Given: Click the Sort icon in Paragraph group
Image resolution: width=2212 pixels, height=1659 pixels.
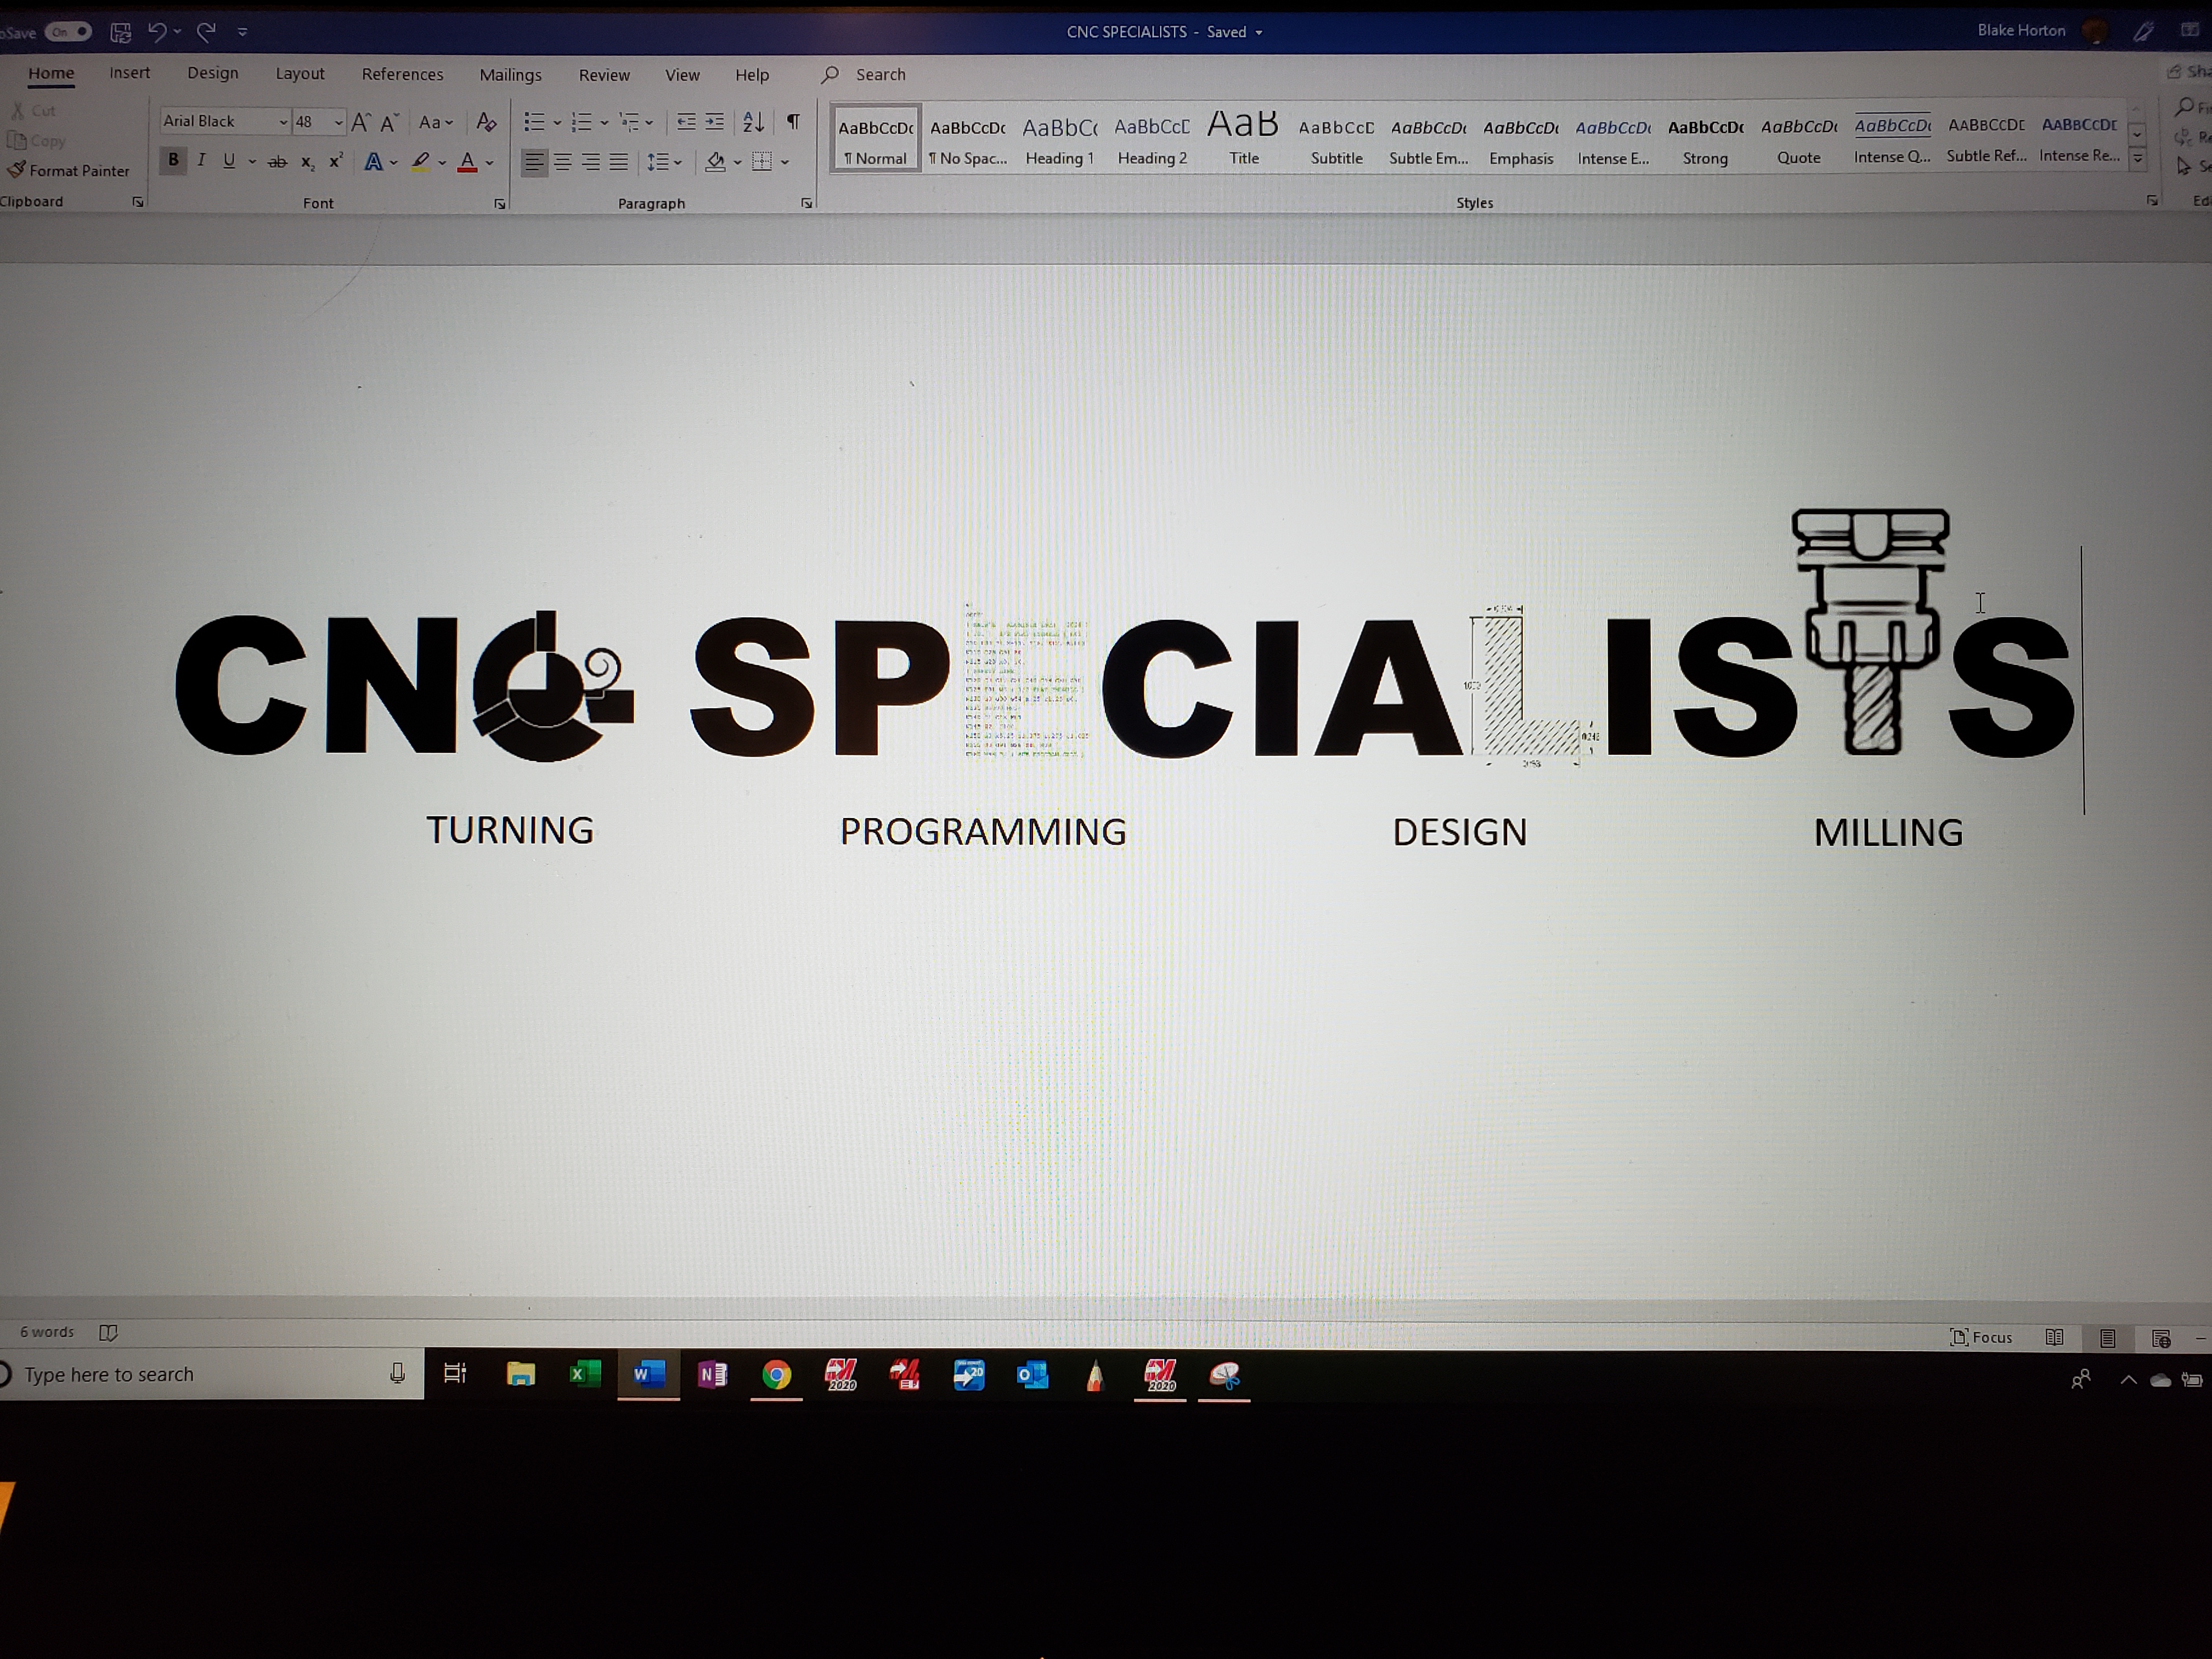Looking at the screenshot, I should (x=753, y=122).
